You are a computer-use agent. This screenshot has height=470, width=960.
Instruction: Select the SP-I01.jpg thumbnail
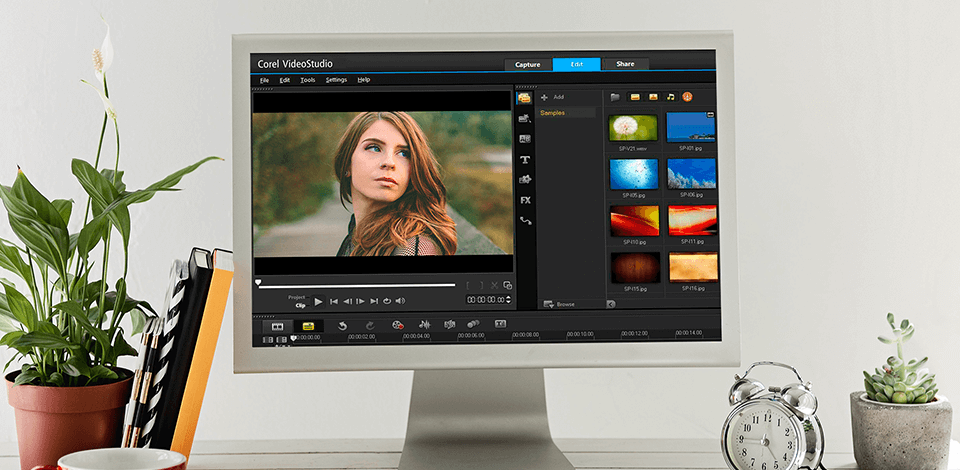tap(691, 127)
